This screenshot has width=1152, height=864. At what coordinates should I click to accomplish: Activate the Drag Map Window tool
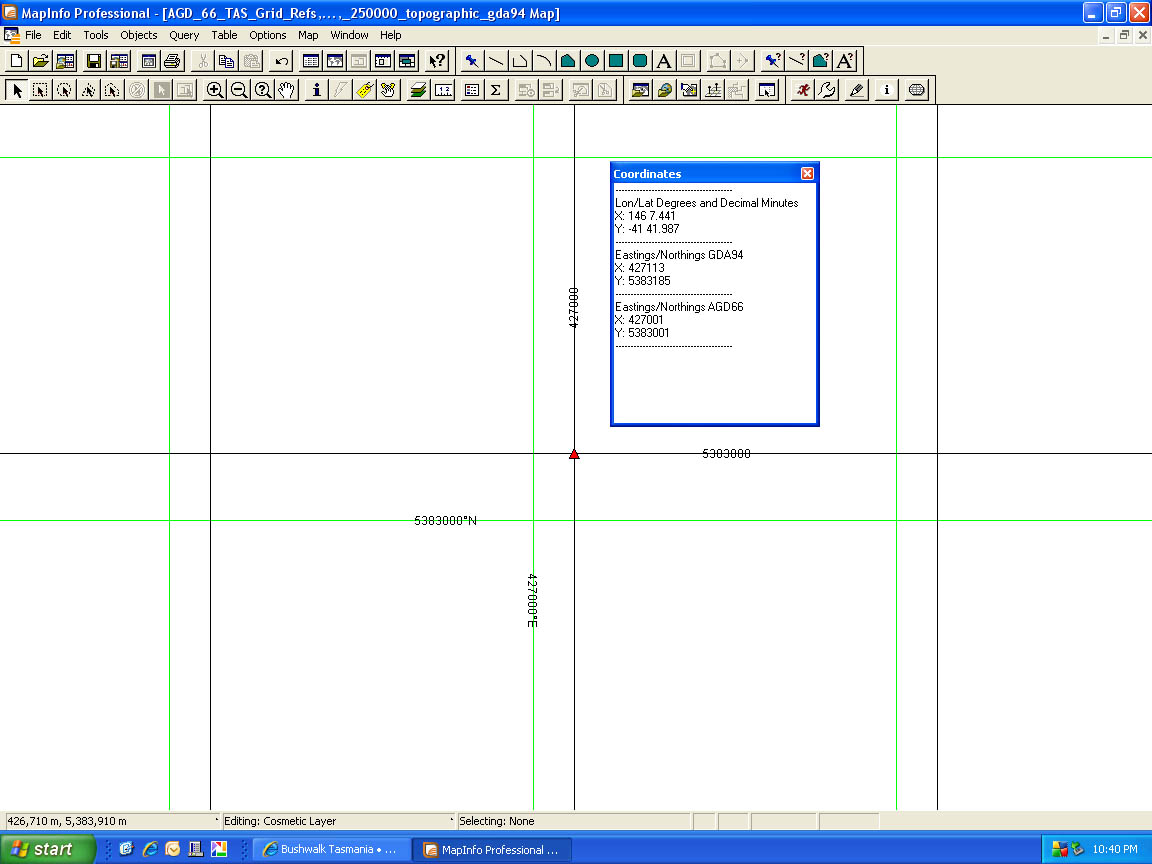(388, 90)
